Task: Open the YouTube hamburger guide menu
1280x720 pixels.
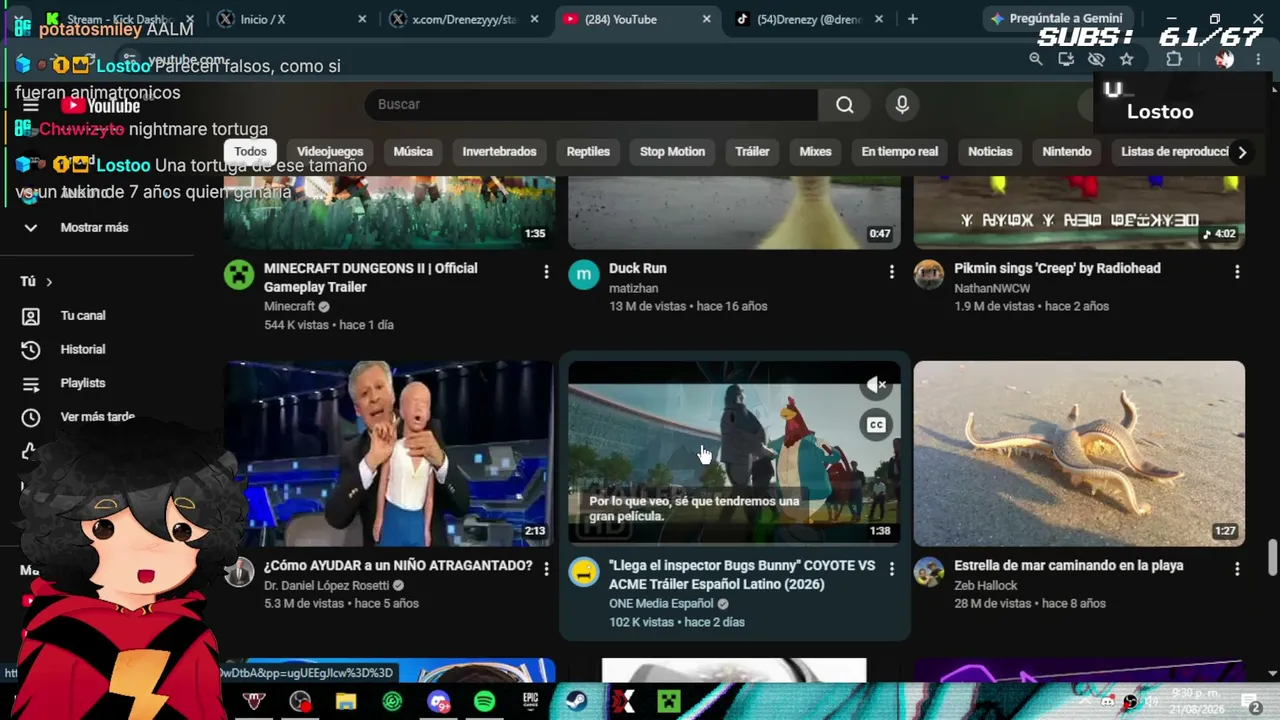Action: (x=31, y=106)
